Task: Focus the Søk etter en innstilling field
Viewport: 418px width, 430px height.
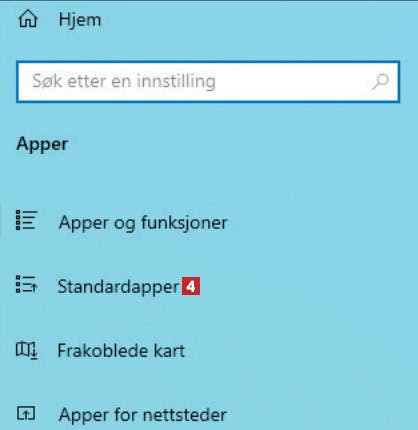Action: (208, 82)
